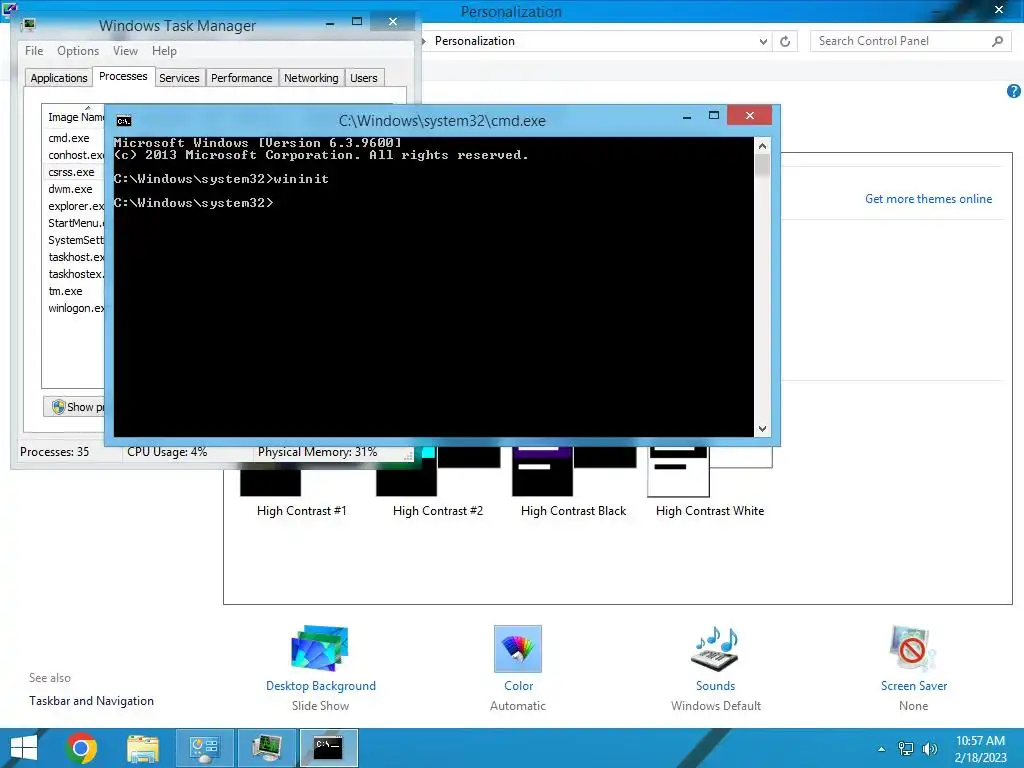1024x768 pixels.
Task: Switch to the Applications tab
Action: point(59,78)
